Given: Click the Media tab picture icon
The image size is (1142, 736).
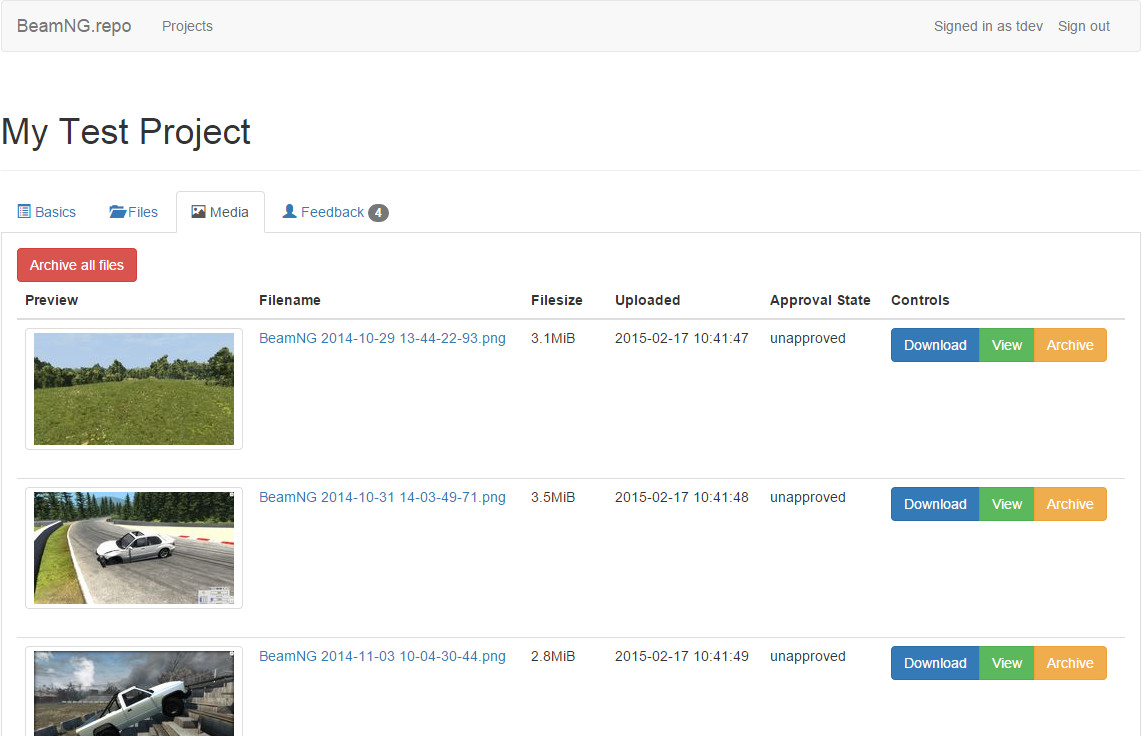Looking at the screenshot, I should pos(198,212).
